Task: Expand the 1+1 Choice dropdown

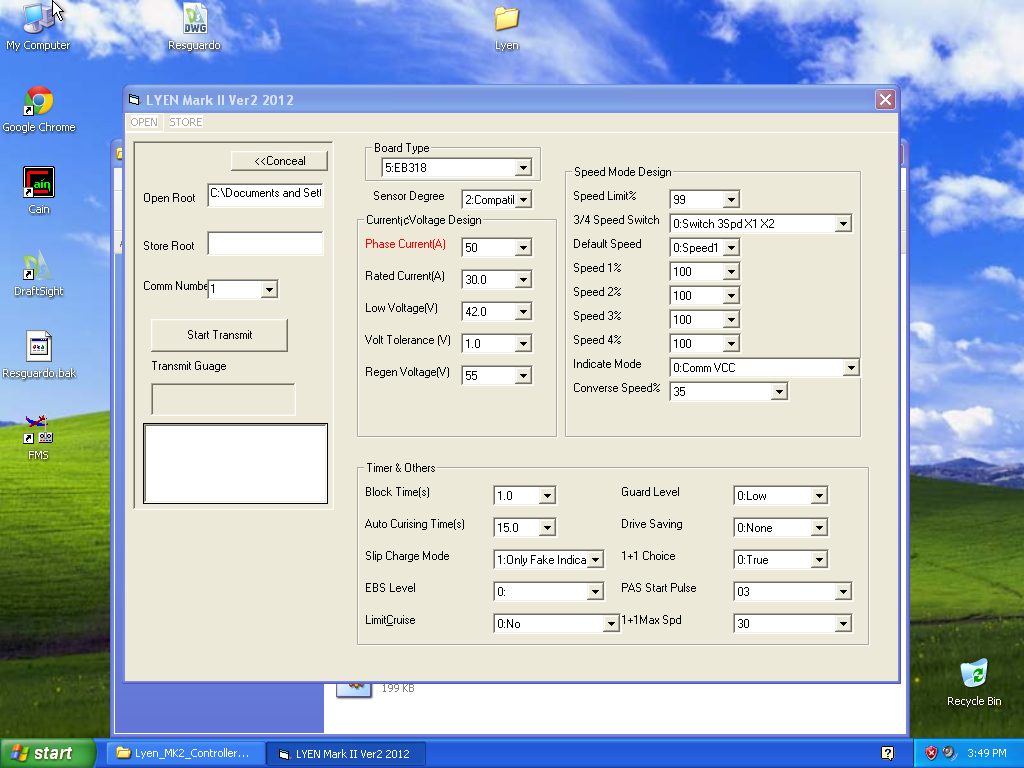Action: pos(819,560)
